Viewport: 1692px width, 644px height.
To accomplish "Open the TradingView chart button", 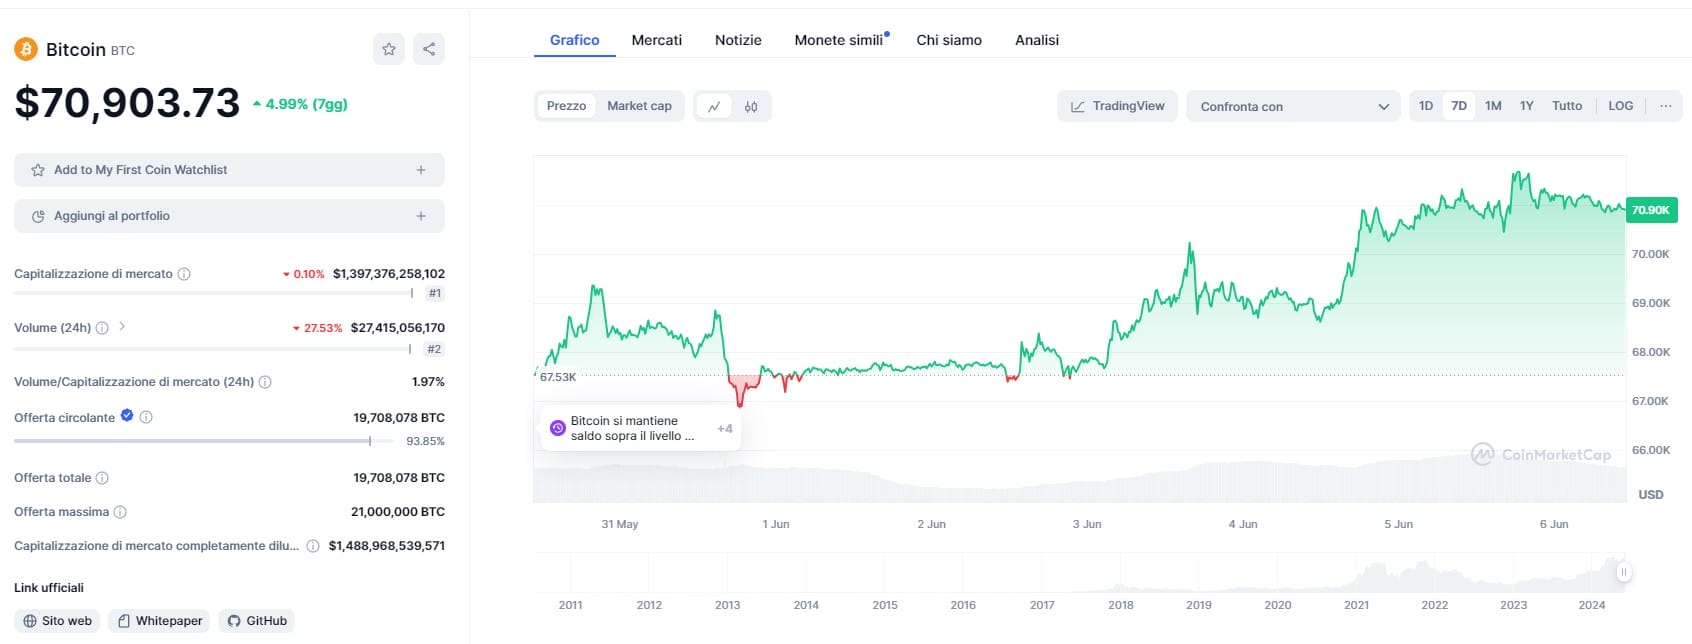I will point(1117,106).
